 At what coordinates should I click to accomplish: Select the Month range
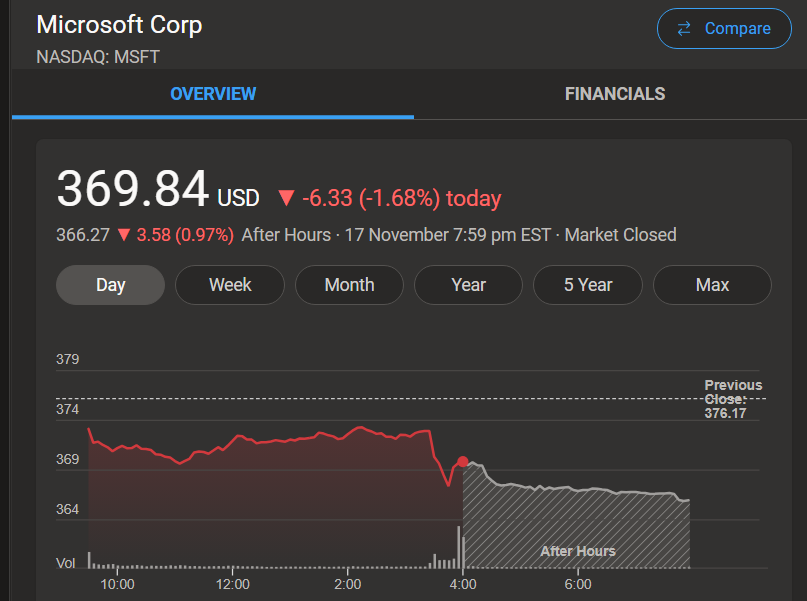[349, 285]
